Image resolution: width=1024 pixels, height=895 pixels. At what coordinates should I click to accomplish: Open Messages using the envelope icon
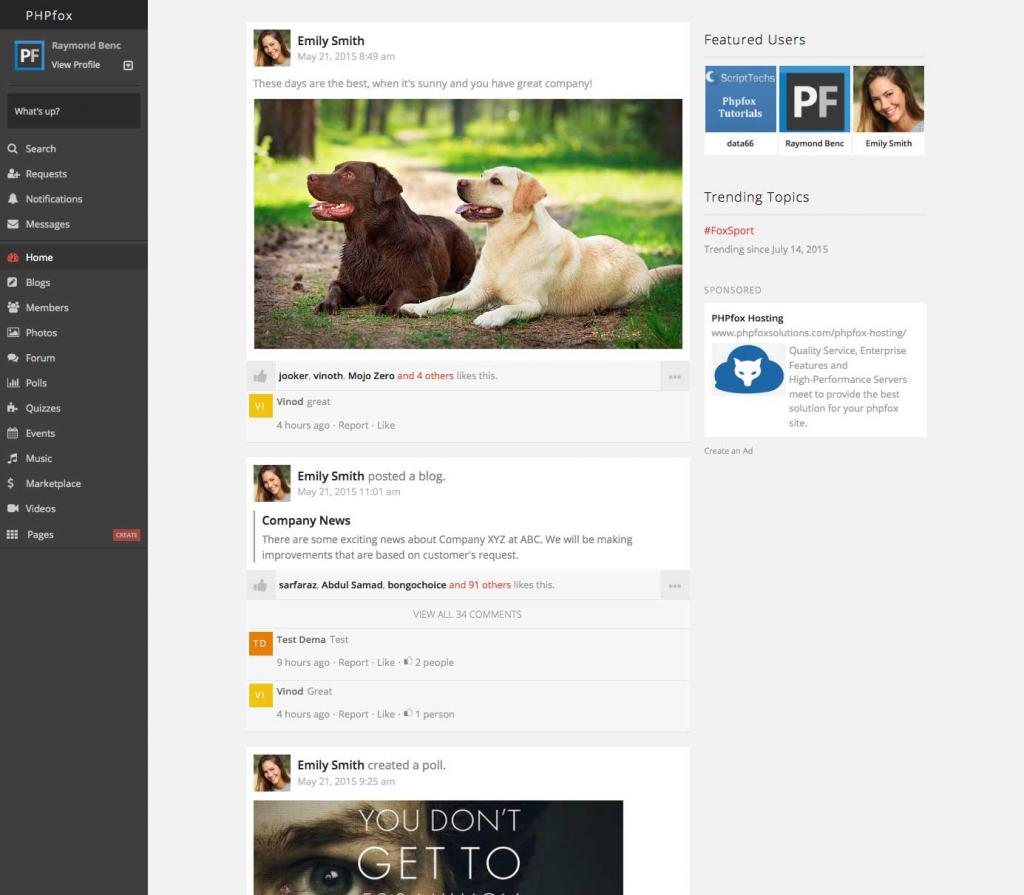tap(13, 224)
